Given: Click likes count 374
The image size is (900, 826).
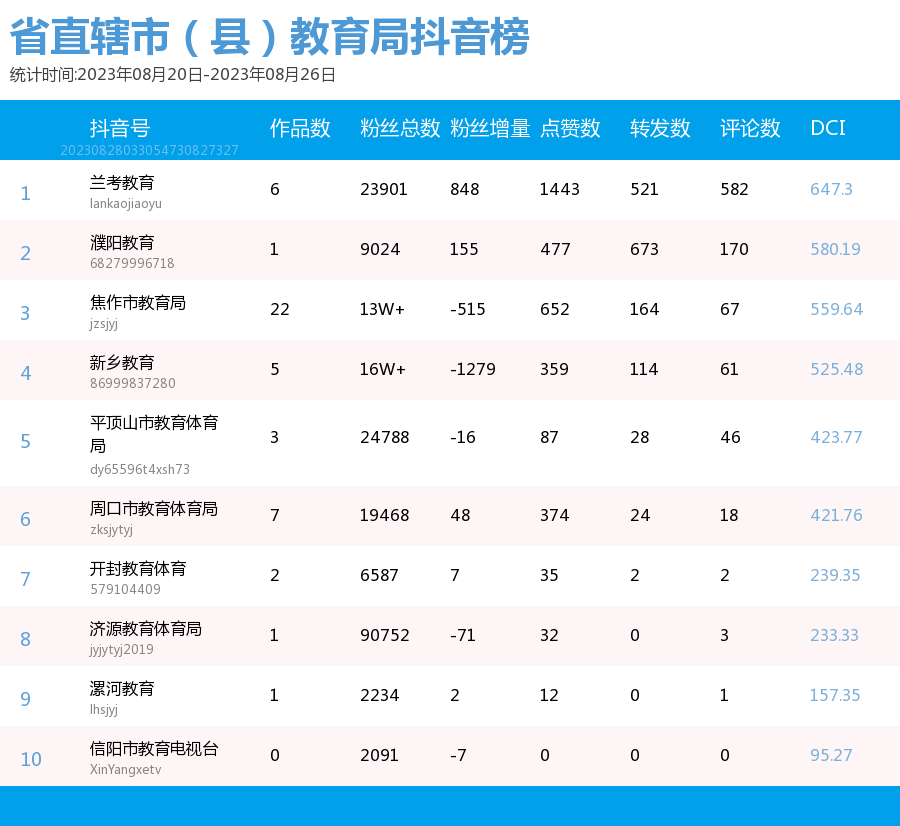Looking at the screenshot, I should click(x=554, y=515).
